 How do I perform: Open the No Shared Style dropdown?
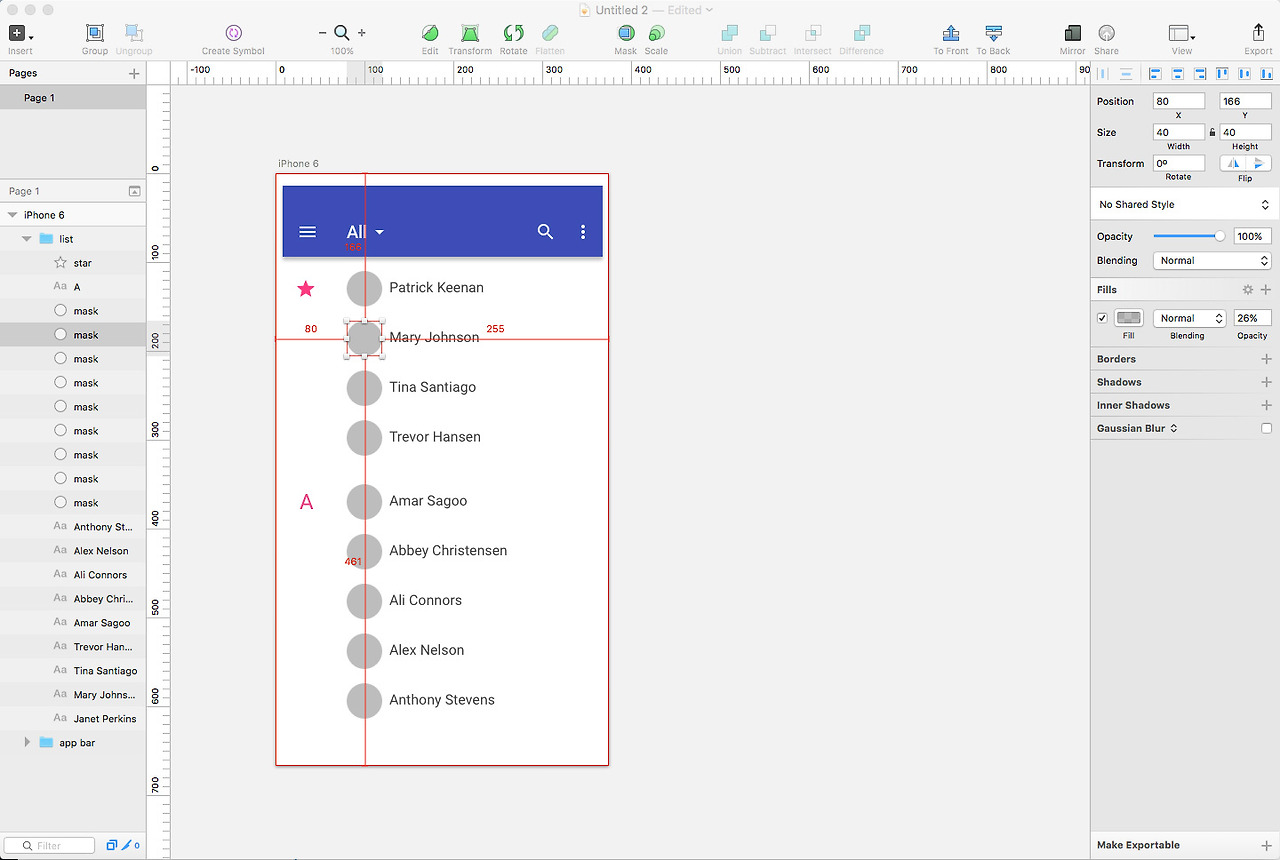click(x=1185, y=204)
